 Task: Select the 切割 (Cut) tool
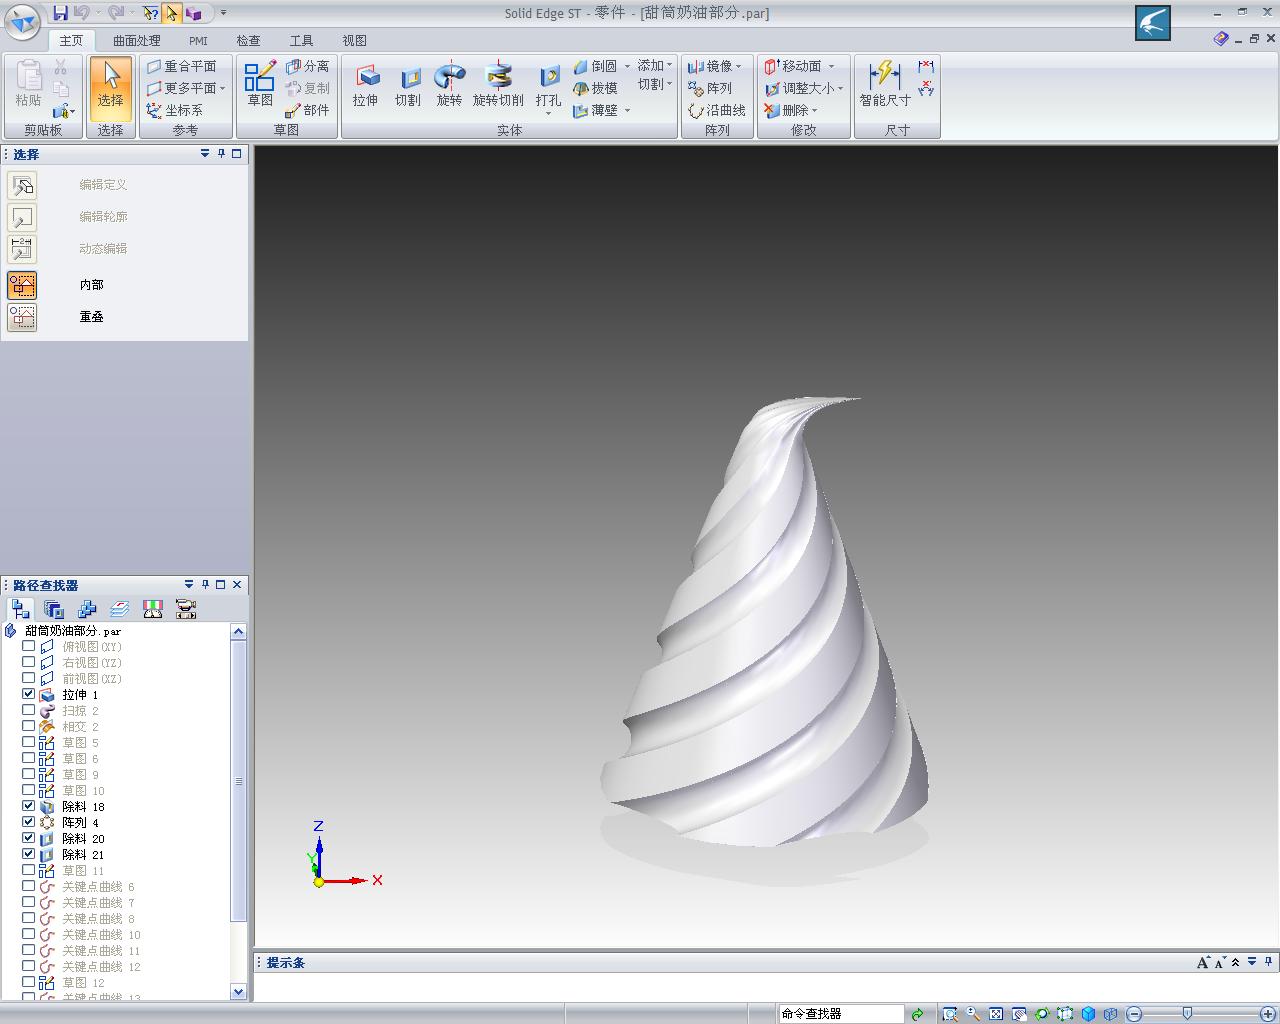point(408,87)
